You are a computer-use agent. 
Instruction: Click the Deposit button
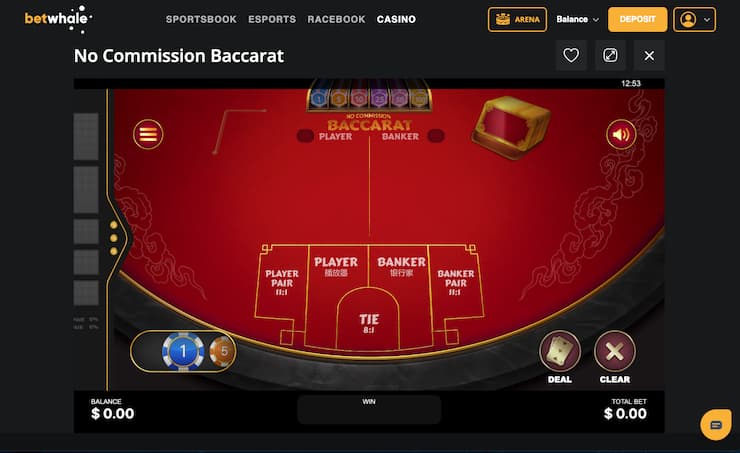pyautogui.click(x=638, y=19)
